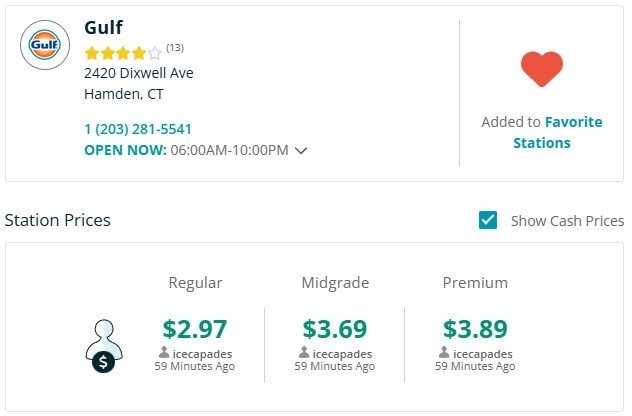Click the Gulf station logo
632x416 pixels.
click(x=45, y=44)
